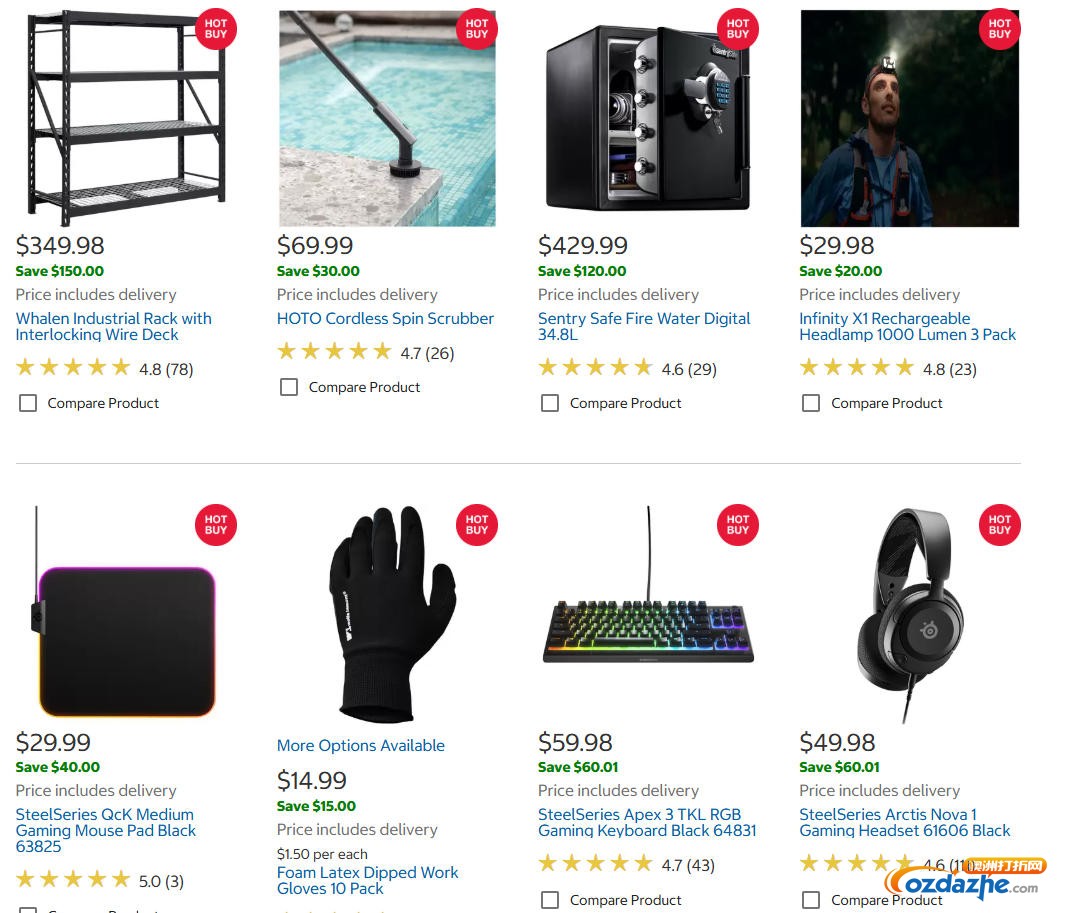
Task: Open Whalen Industrial Rack product link
Action: point(113,326)
